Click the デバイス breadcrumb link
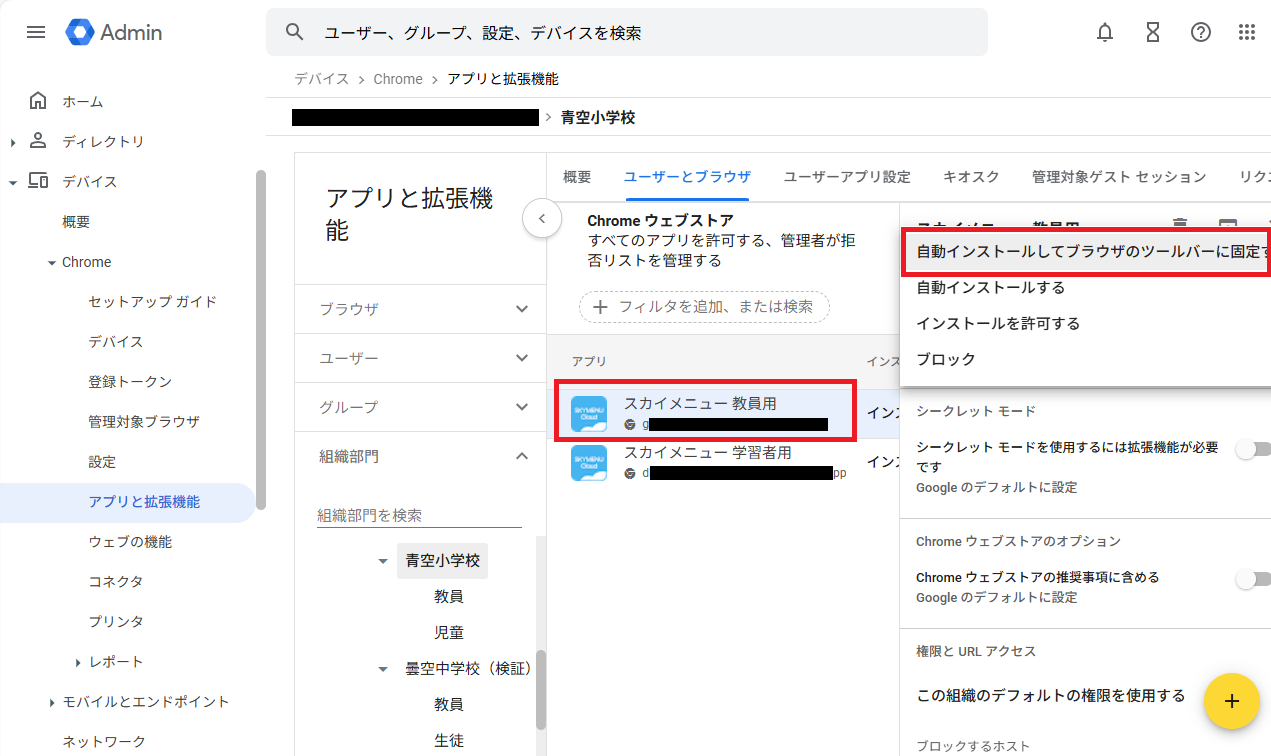Screen dimensions: 1271x756 click(x=321, y=79)
